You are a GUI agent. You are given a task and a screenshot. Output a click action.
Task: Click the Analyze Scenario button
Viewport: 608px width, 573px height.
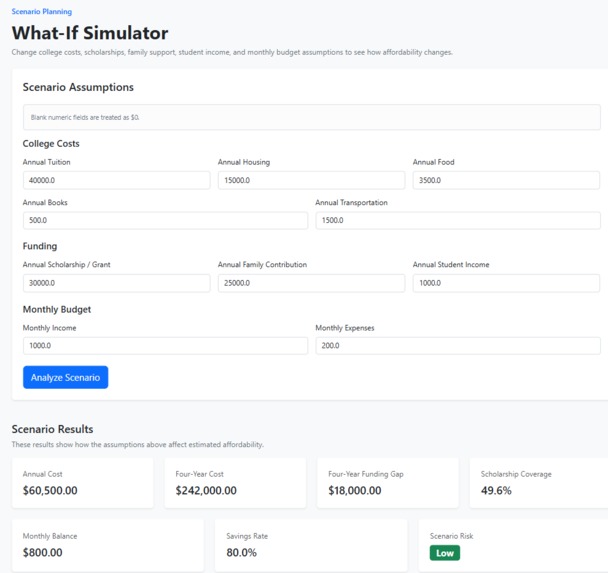(x=66, y=377)
